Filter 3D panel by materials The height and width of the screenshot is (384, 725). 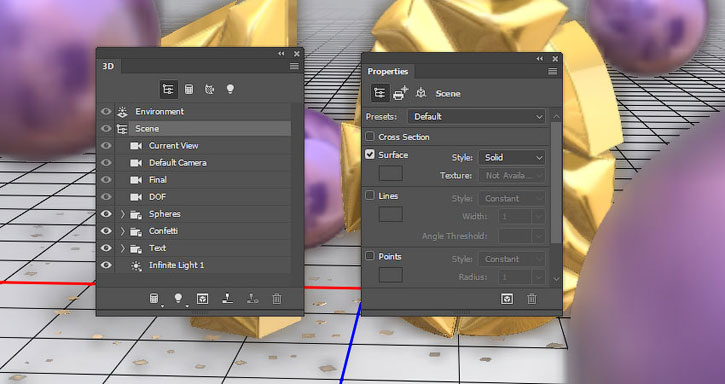[209, 89]
